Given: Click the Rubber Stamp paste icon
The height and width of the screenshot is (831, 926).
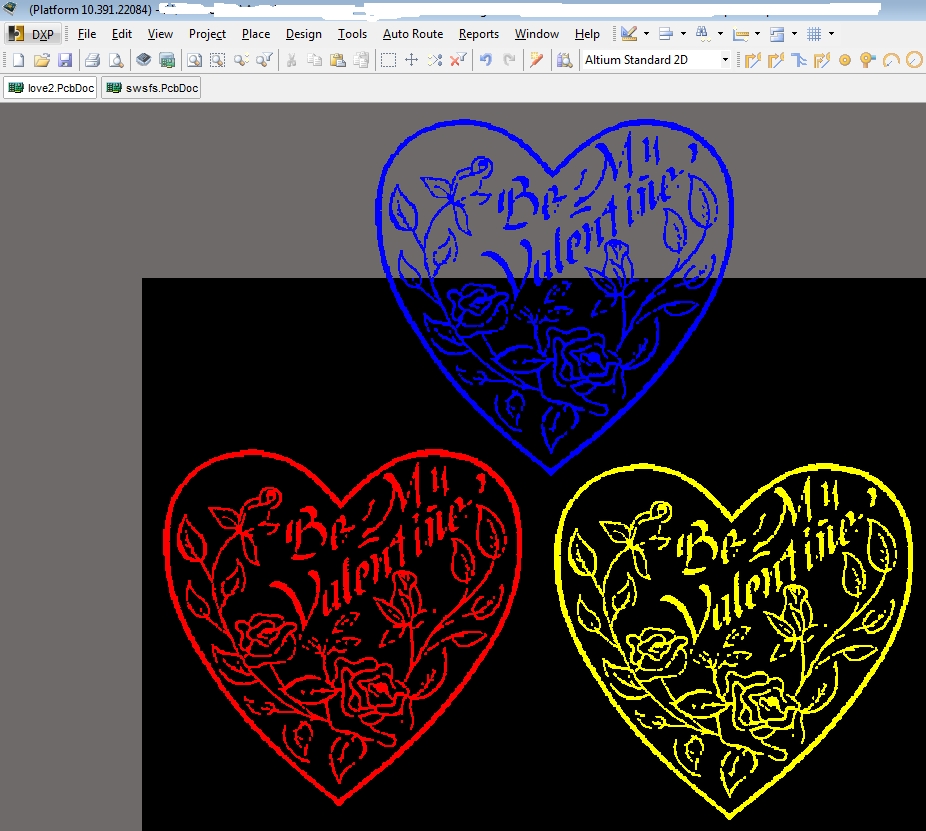Looking at the screenshot, I should click(x=361, y=60).
